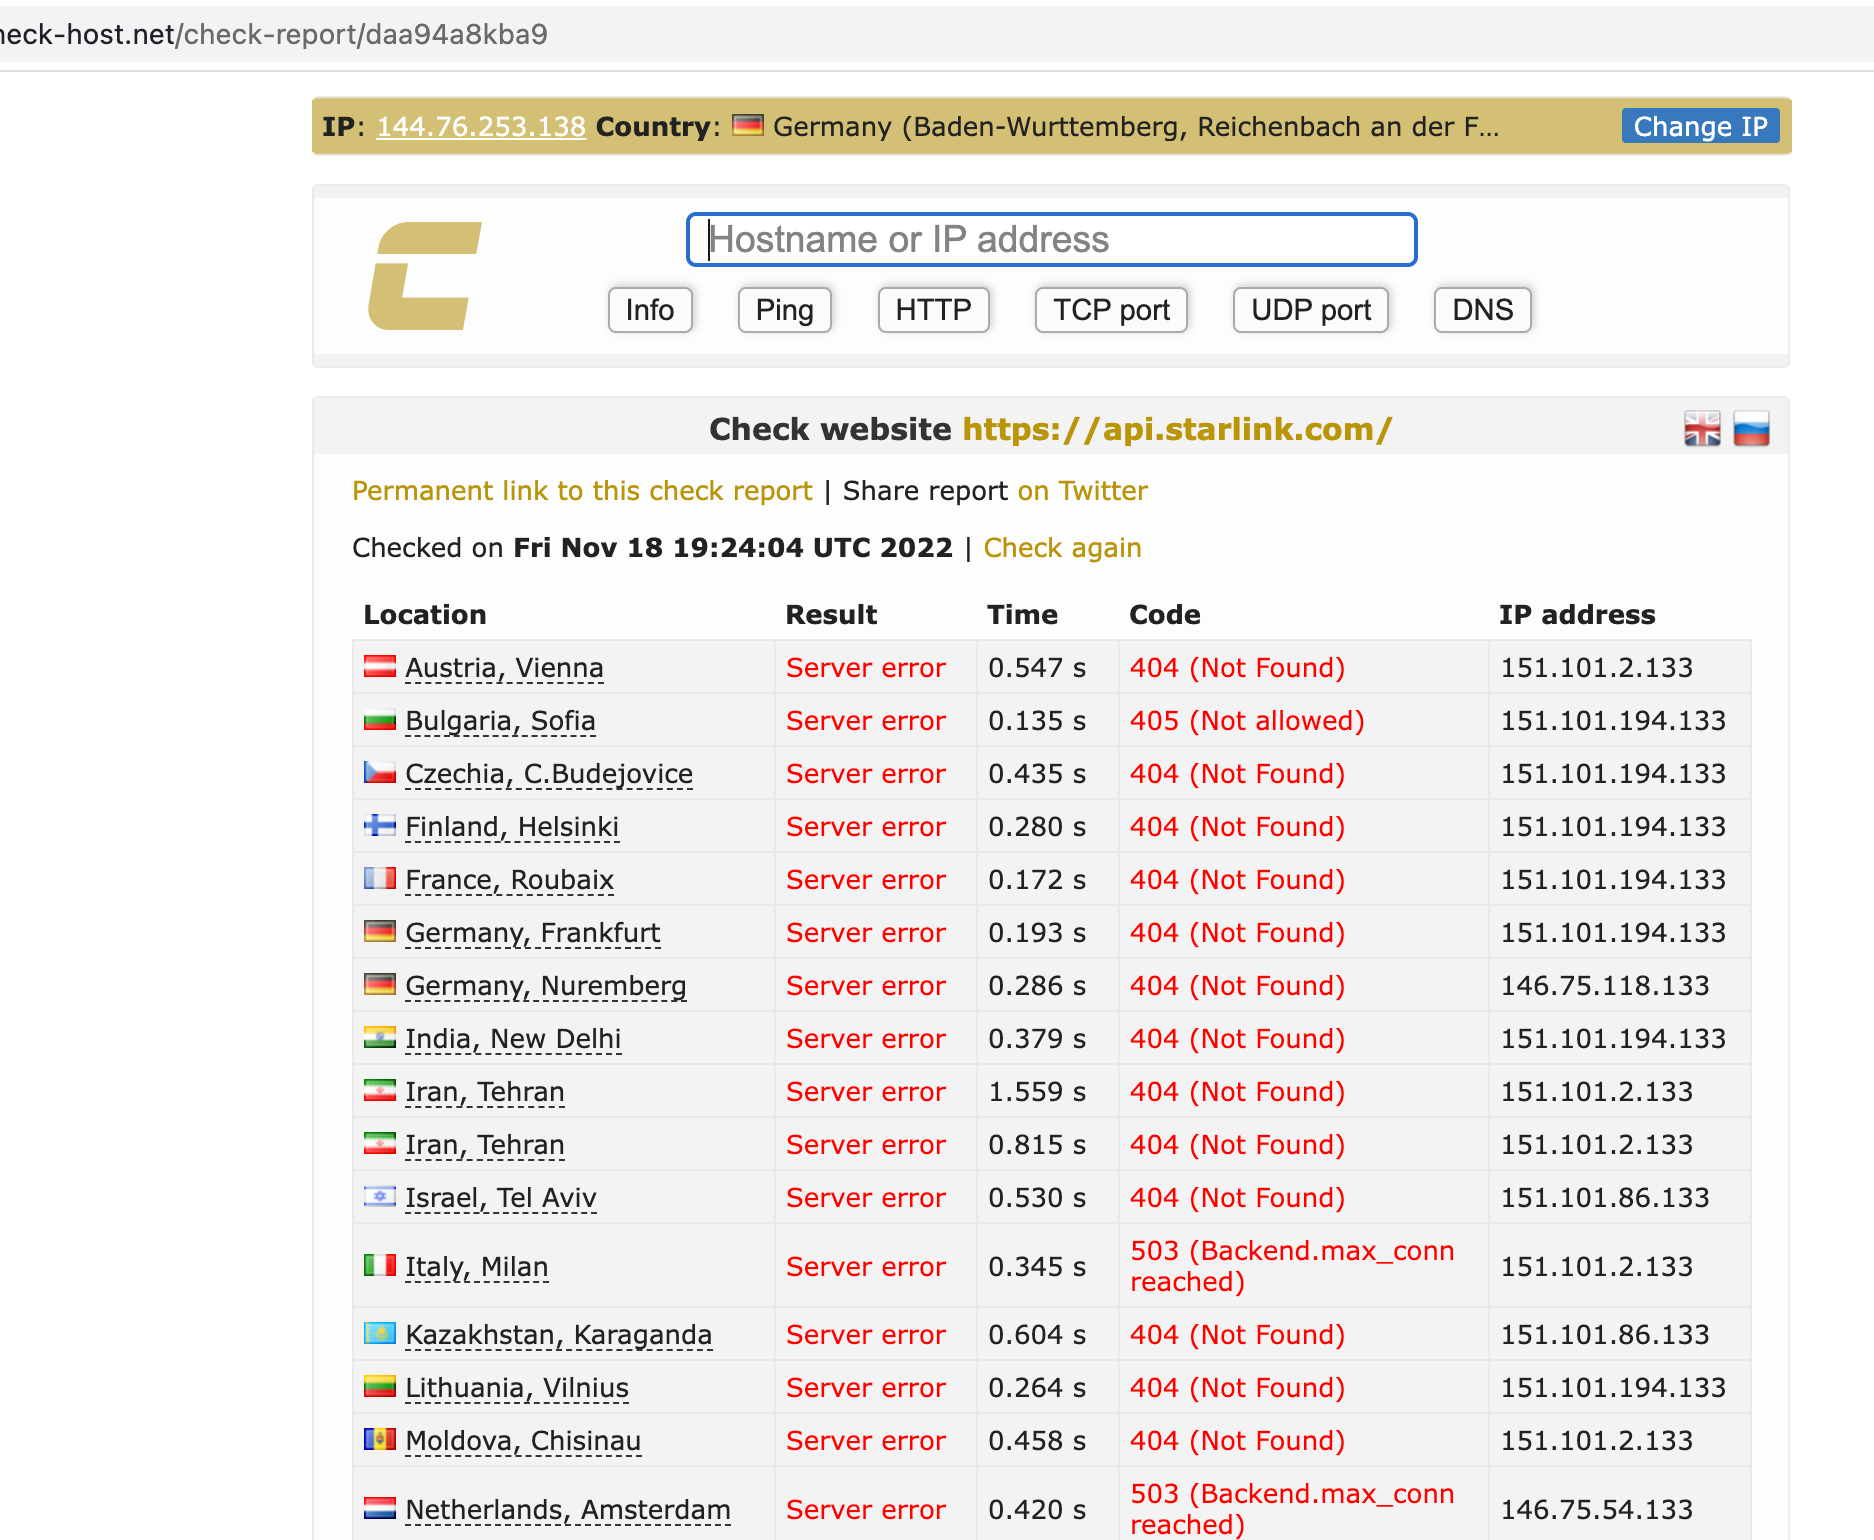The height and width of the screenshot is (1540, 1874).
Task: Select the 405 (Not allowed) code for Sofia
Action: [1247, 721]
